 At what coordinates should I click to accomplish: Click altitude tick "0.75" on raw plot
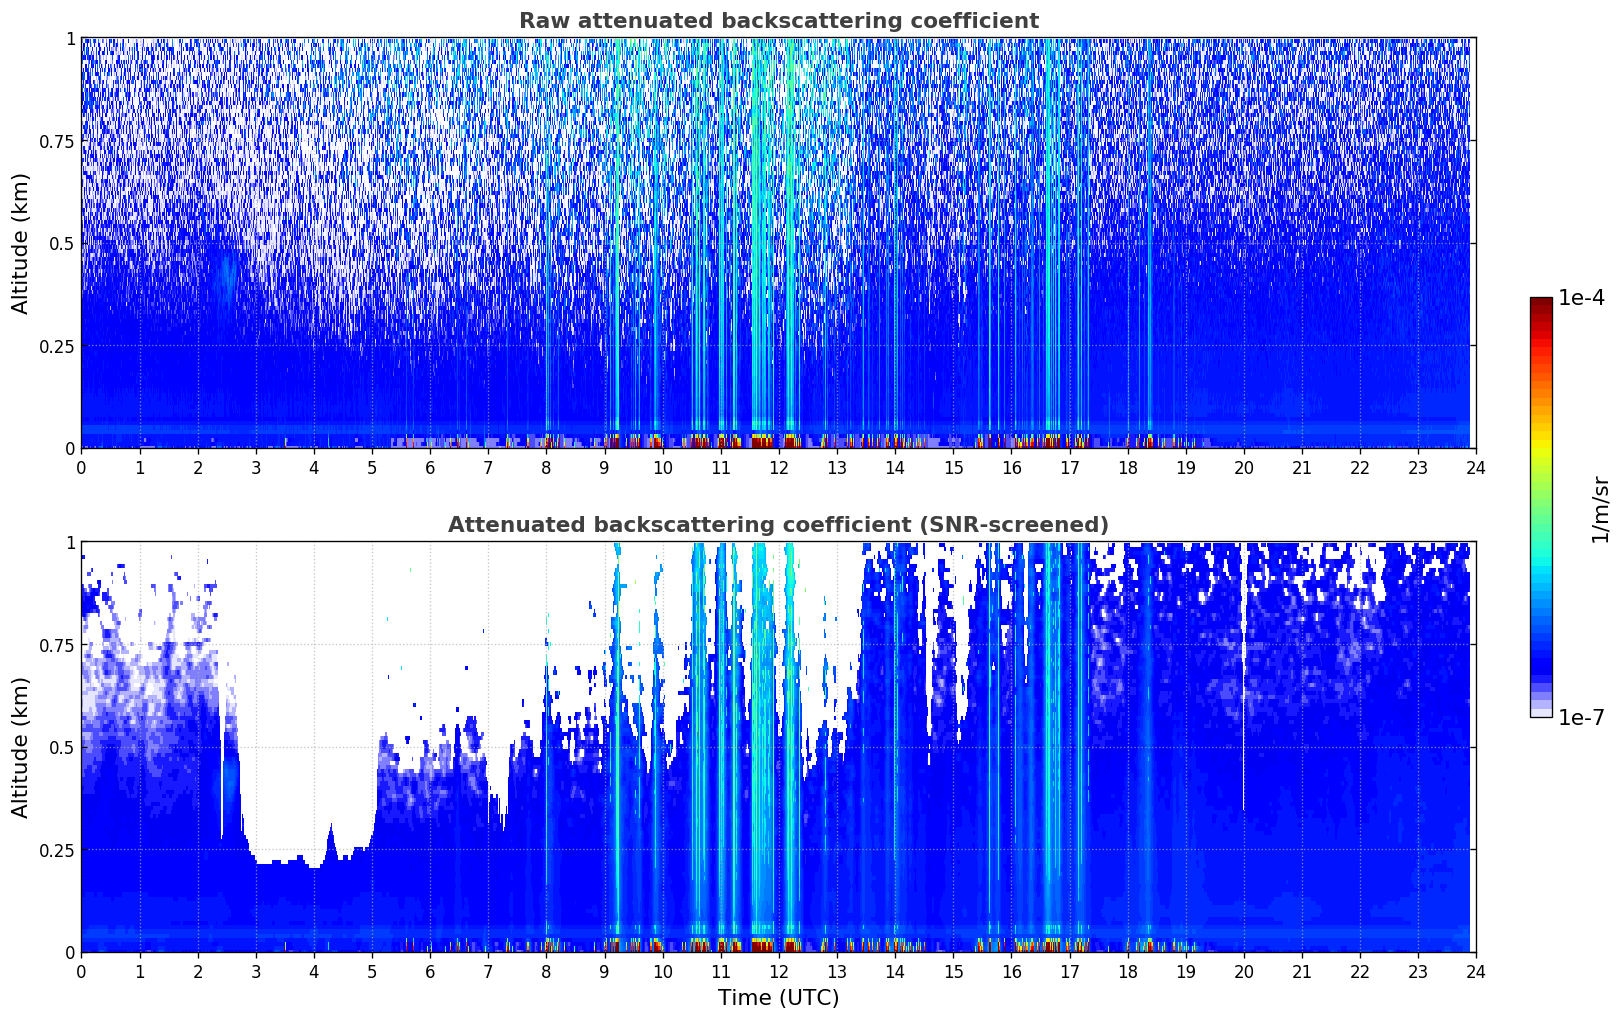(57, 141)
